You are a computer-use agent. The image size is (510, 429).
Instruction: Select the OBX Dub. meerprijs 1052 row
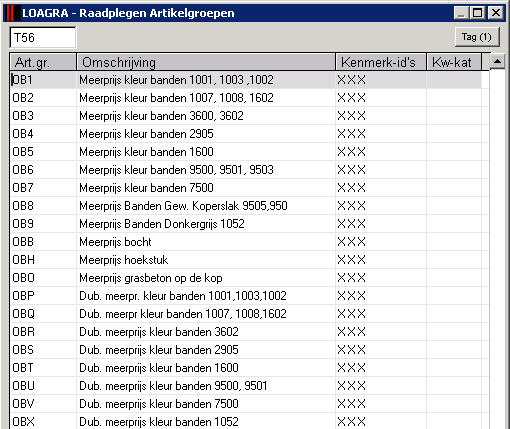(246, 421)
